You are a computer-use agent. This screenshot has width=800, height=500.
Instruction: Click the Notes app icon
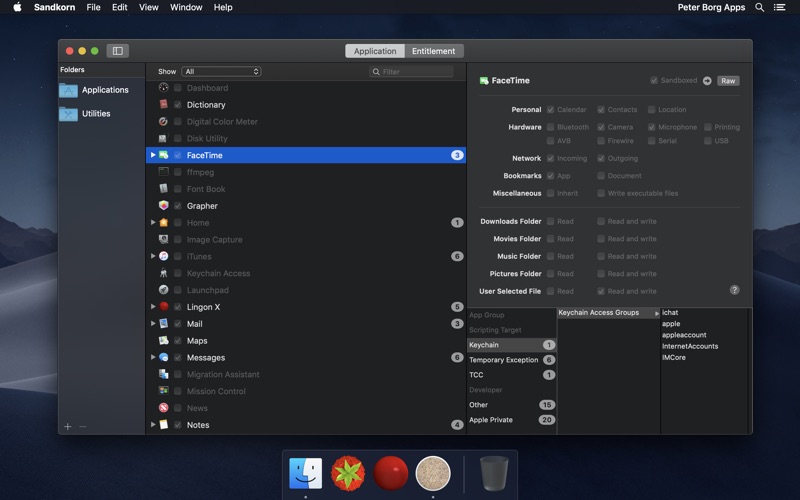point(163,424)
